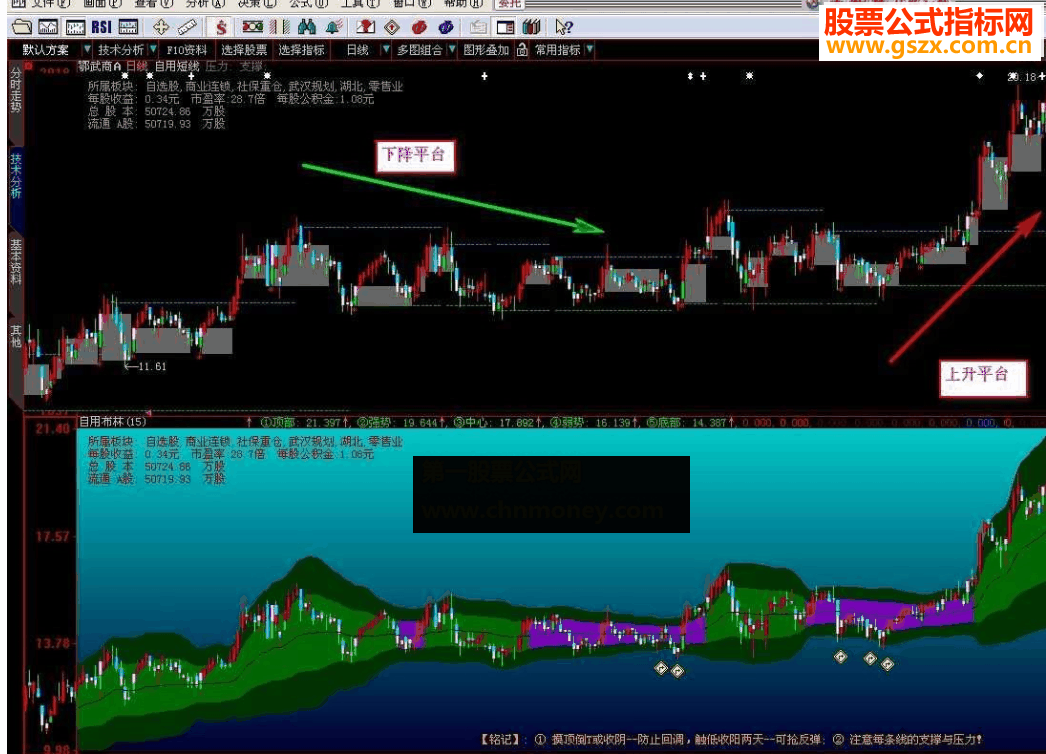1046x754 pixels.
Task: Expand the 常用指标 dropdown arrow
Action: (x=590, y=50)
